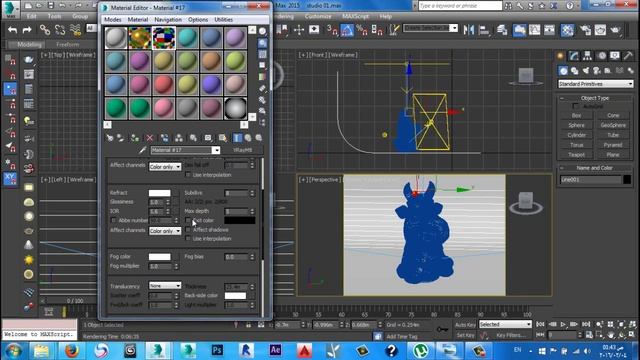
Task: Select the Select and Link chain tool
Action: 44,29
